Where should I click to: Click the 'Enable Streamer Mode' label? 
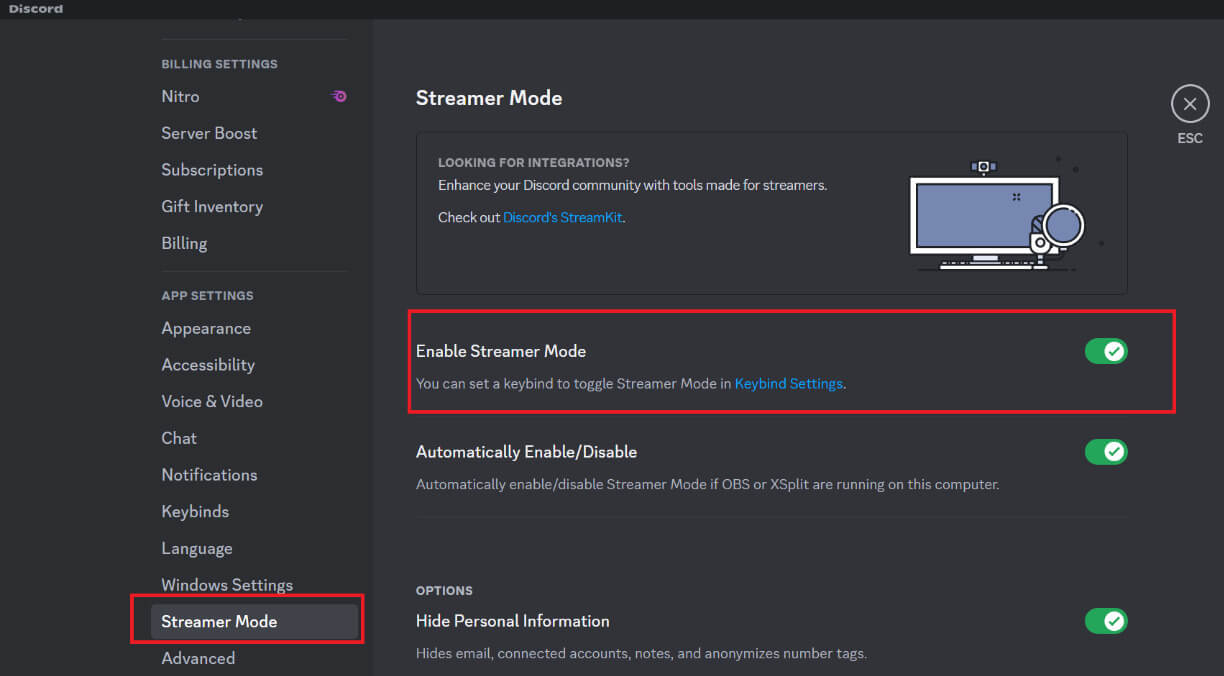click(x=501, y=351)
